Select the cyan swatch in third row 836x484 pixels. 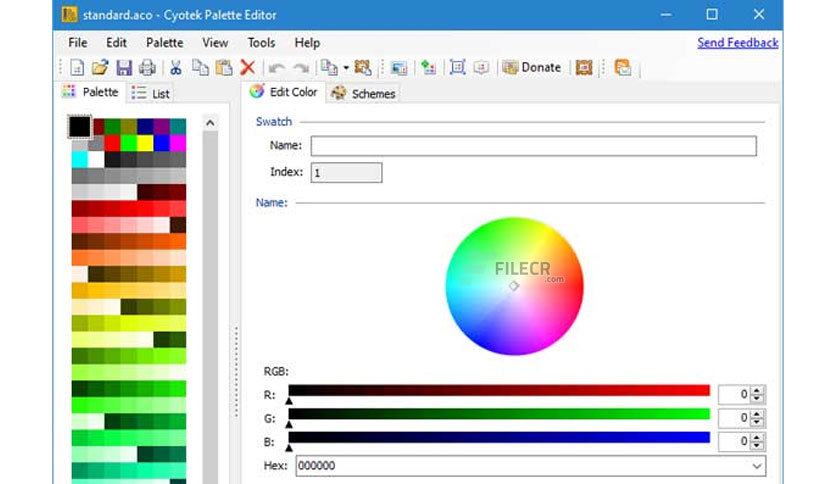pos(79,159)
